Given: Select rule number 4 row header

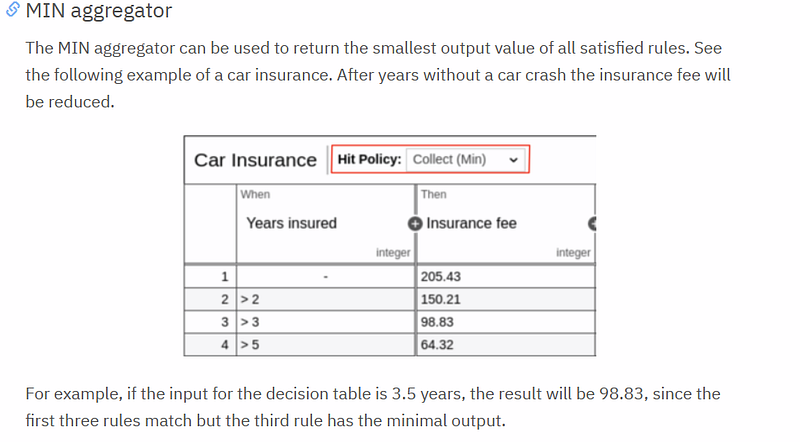Looking at the screenshot, I should (x=210, y=345).
